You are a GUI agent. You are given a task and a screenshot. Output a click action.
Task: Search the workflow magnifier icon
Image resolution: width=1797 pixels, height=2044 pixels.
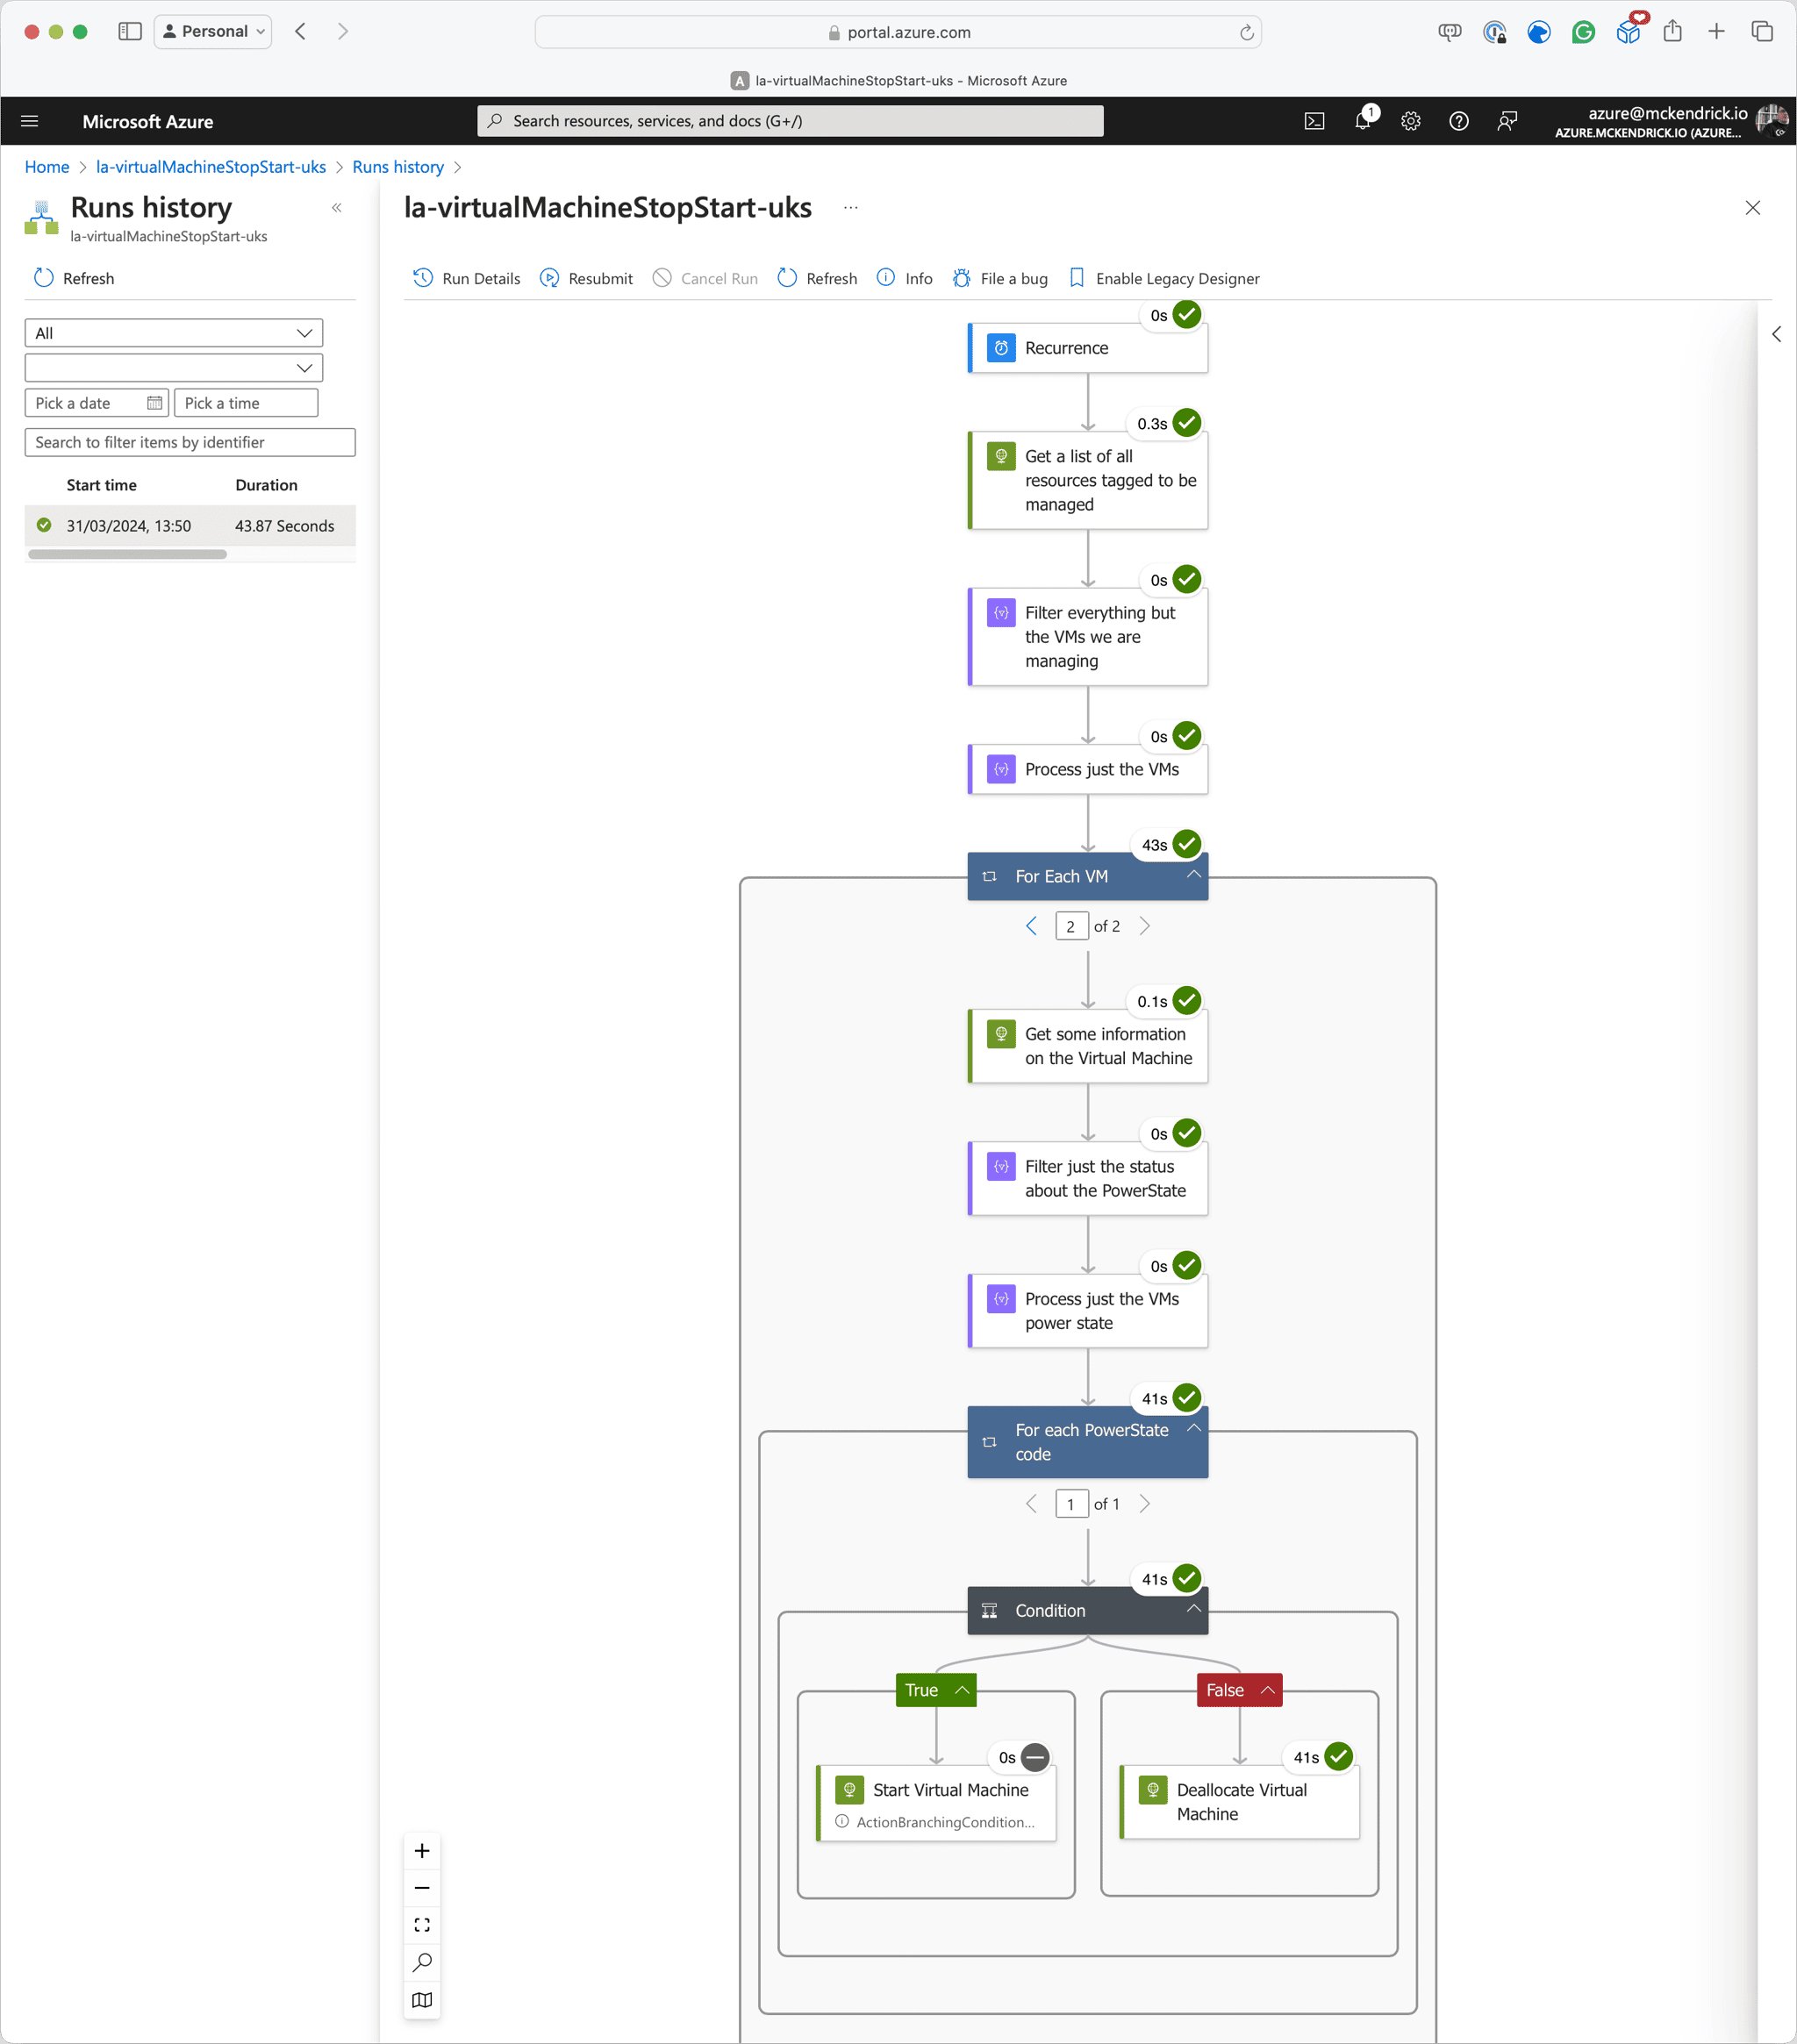point(422,1962)
